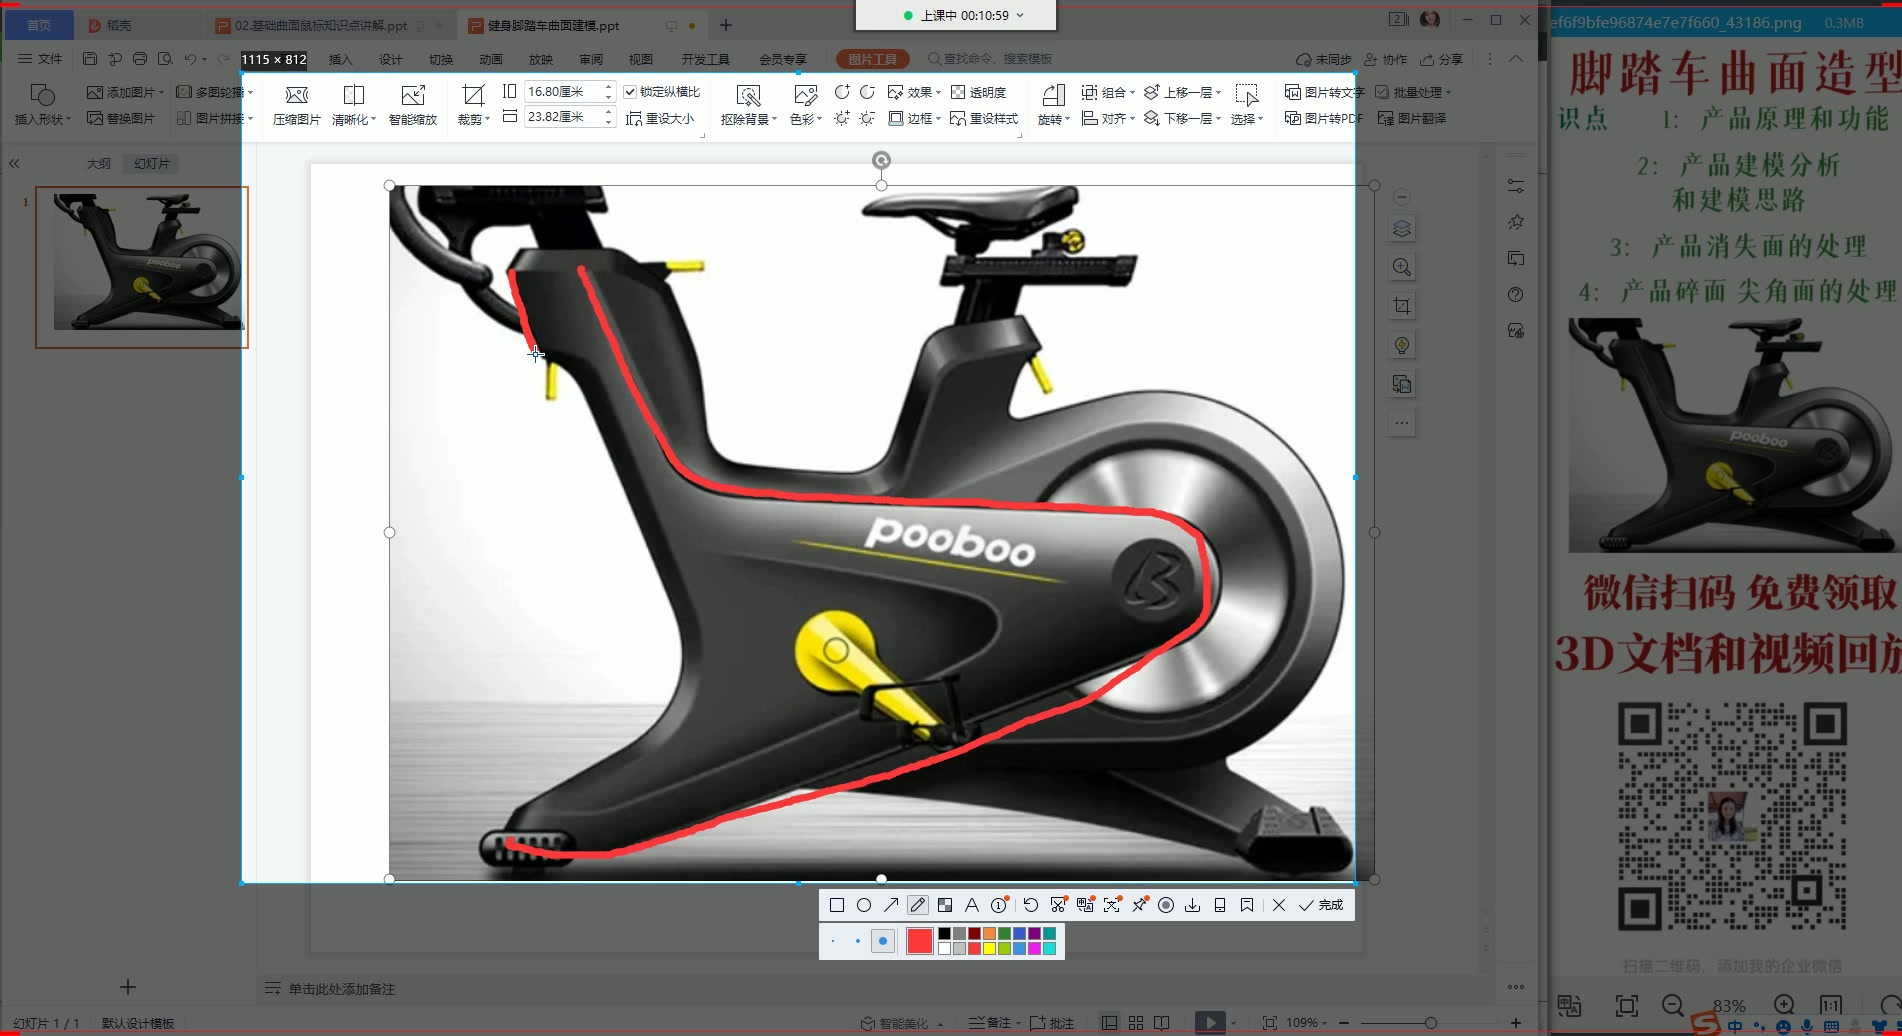The height and width of the screenshot is (1036, 1902).
Task: Open the 边框 border dropdown
Action: pos(914,118)
